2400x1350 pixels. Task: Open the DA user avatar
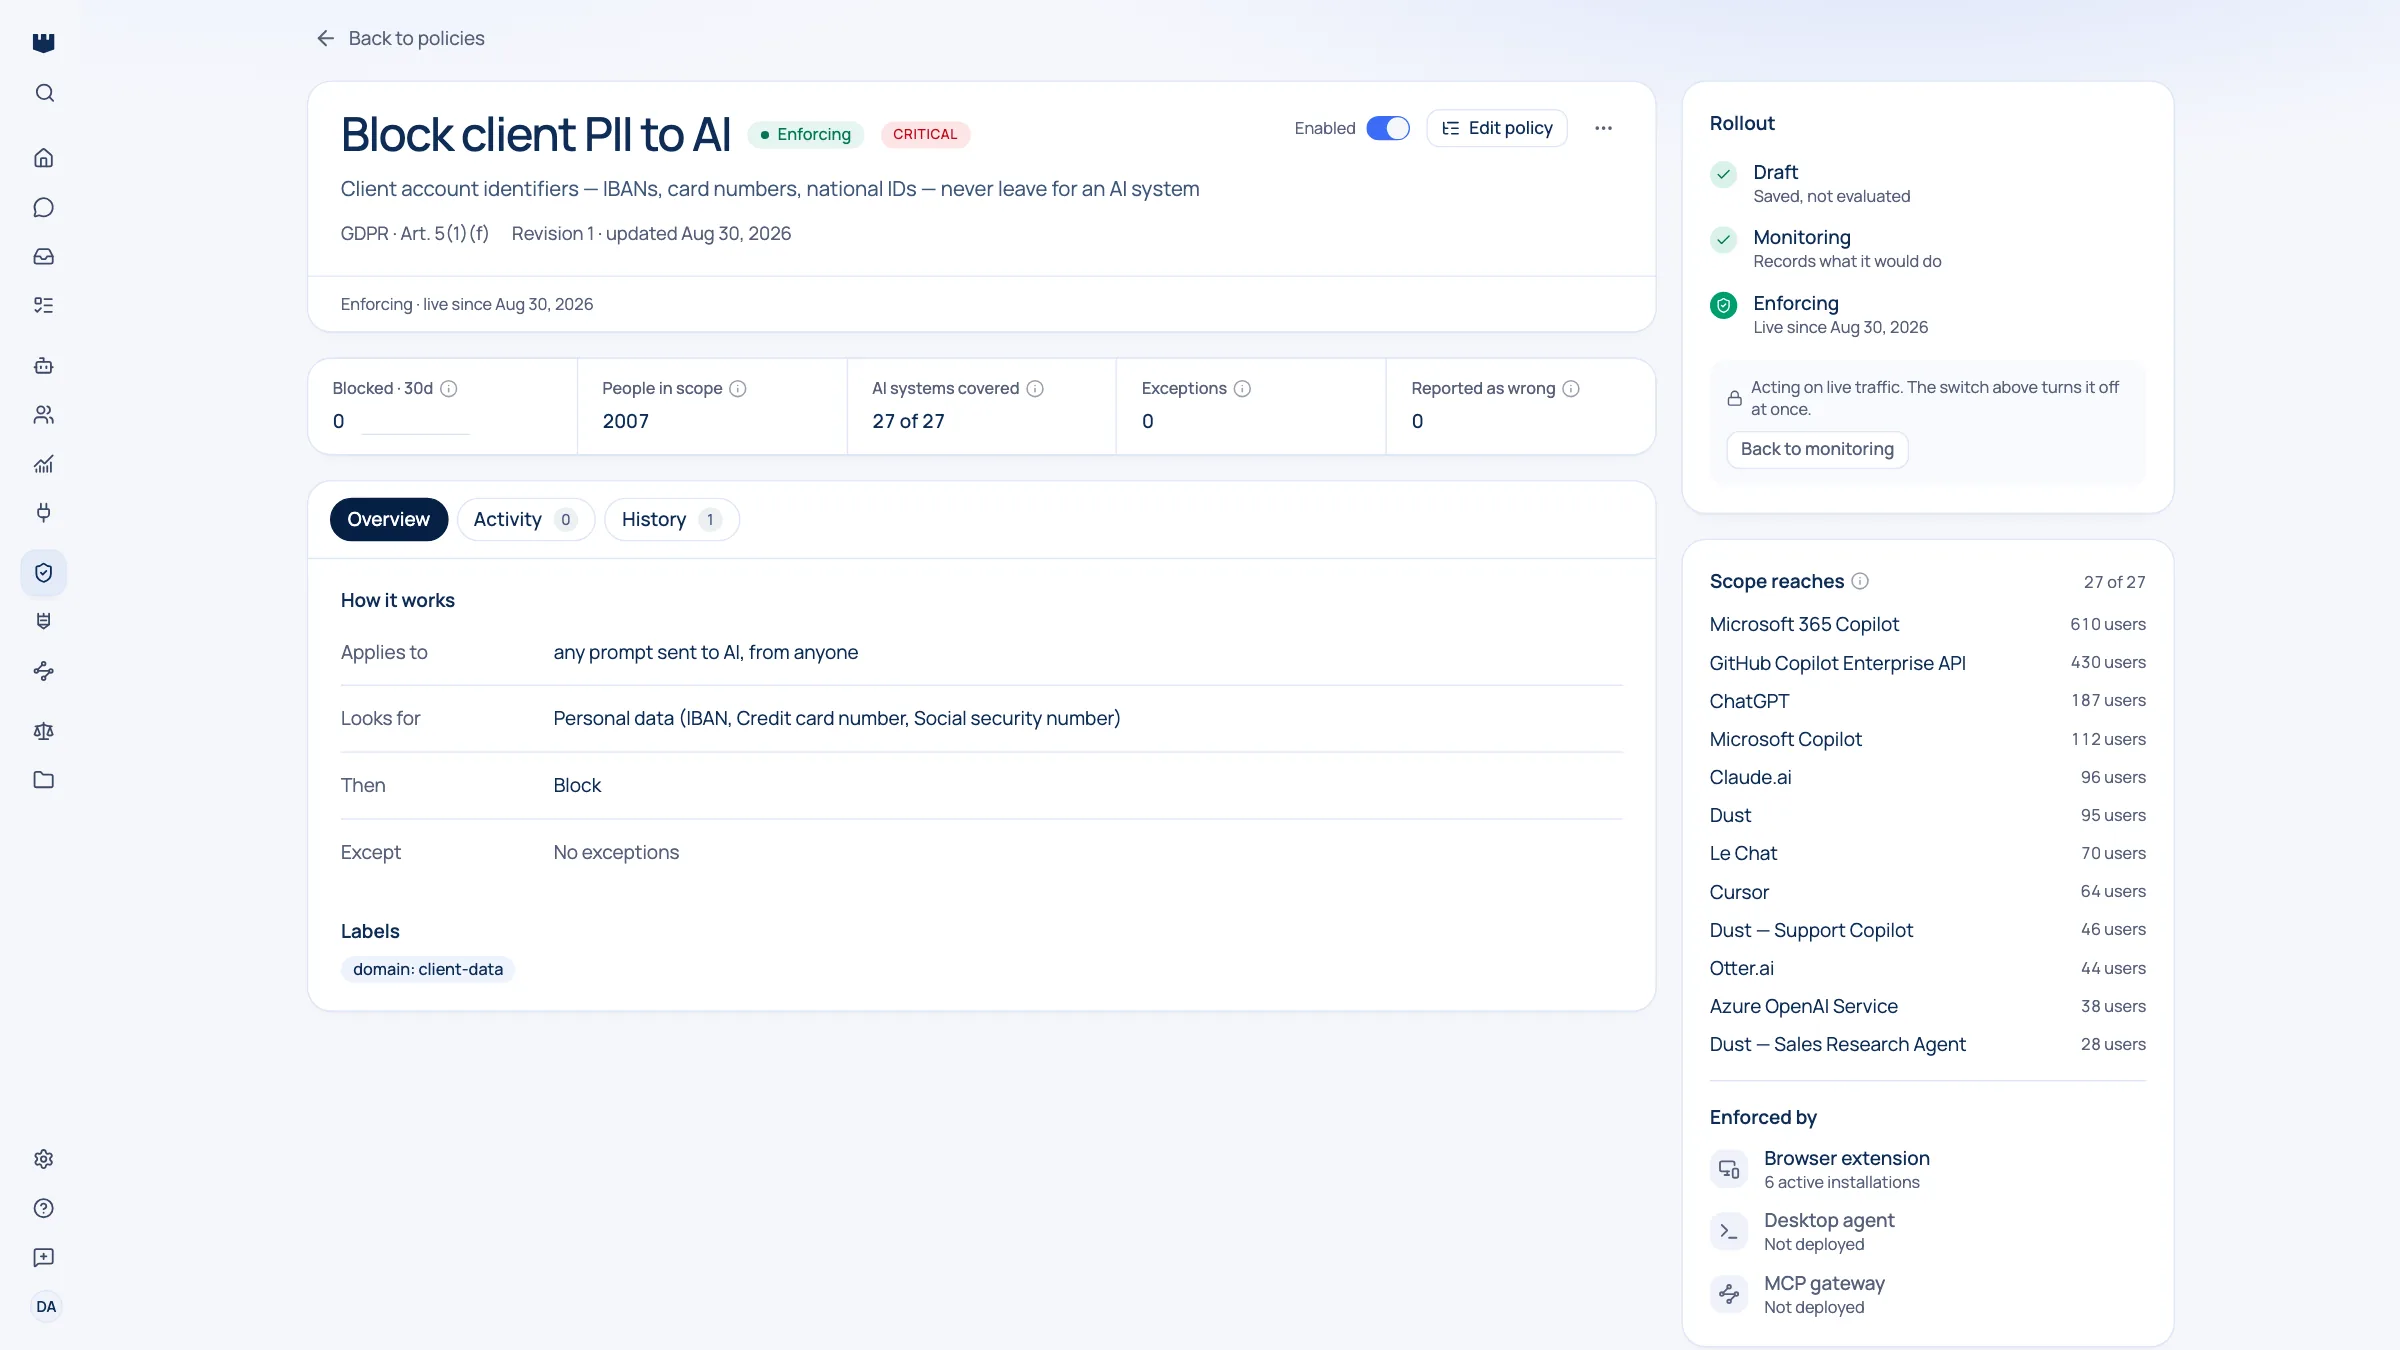pos(46,1307)
